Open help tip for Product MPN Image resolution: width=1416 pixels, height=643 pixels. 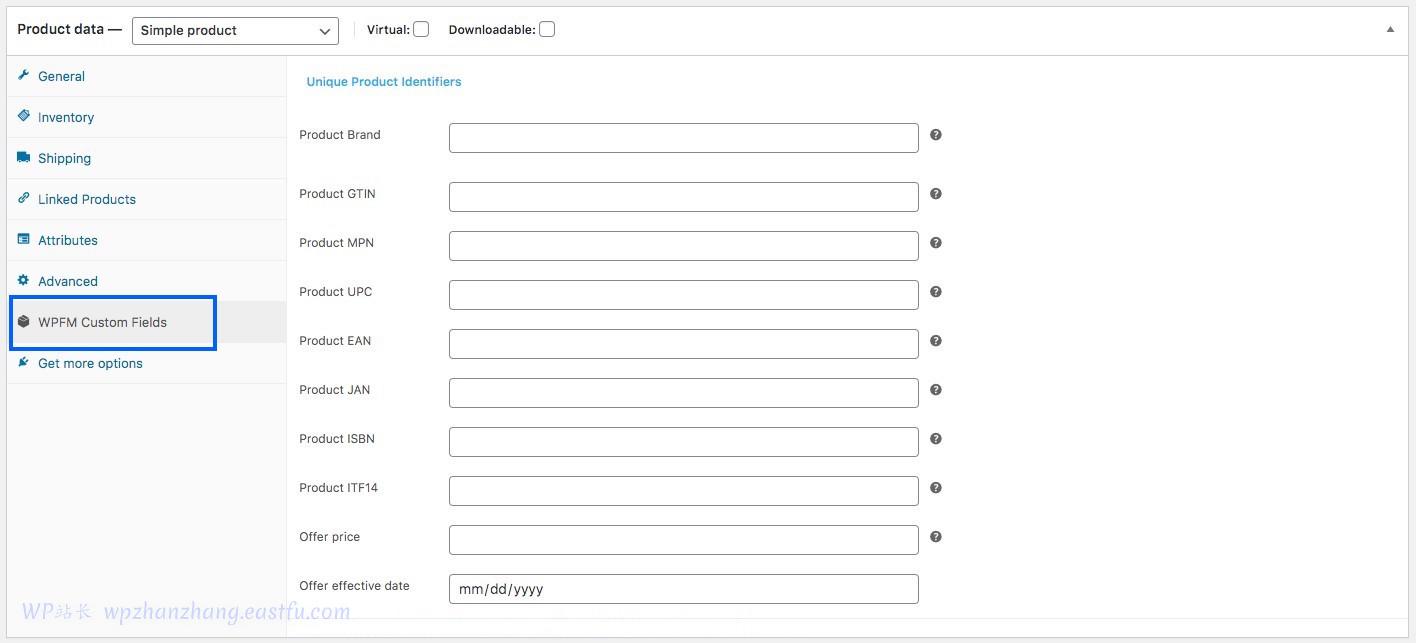(936, 243)
